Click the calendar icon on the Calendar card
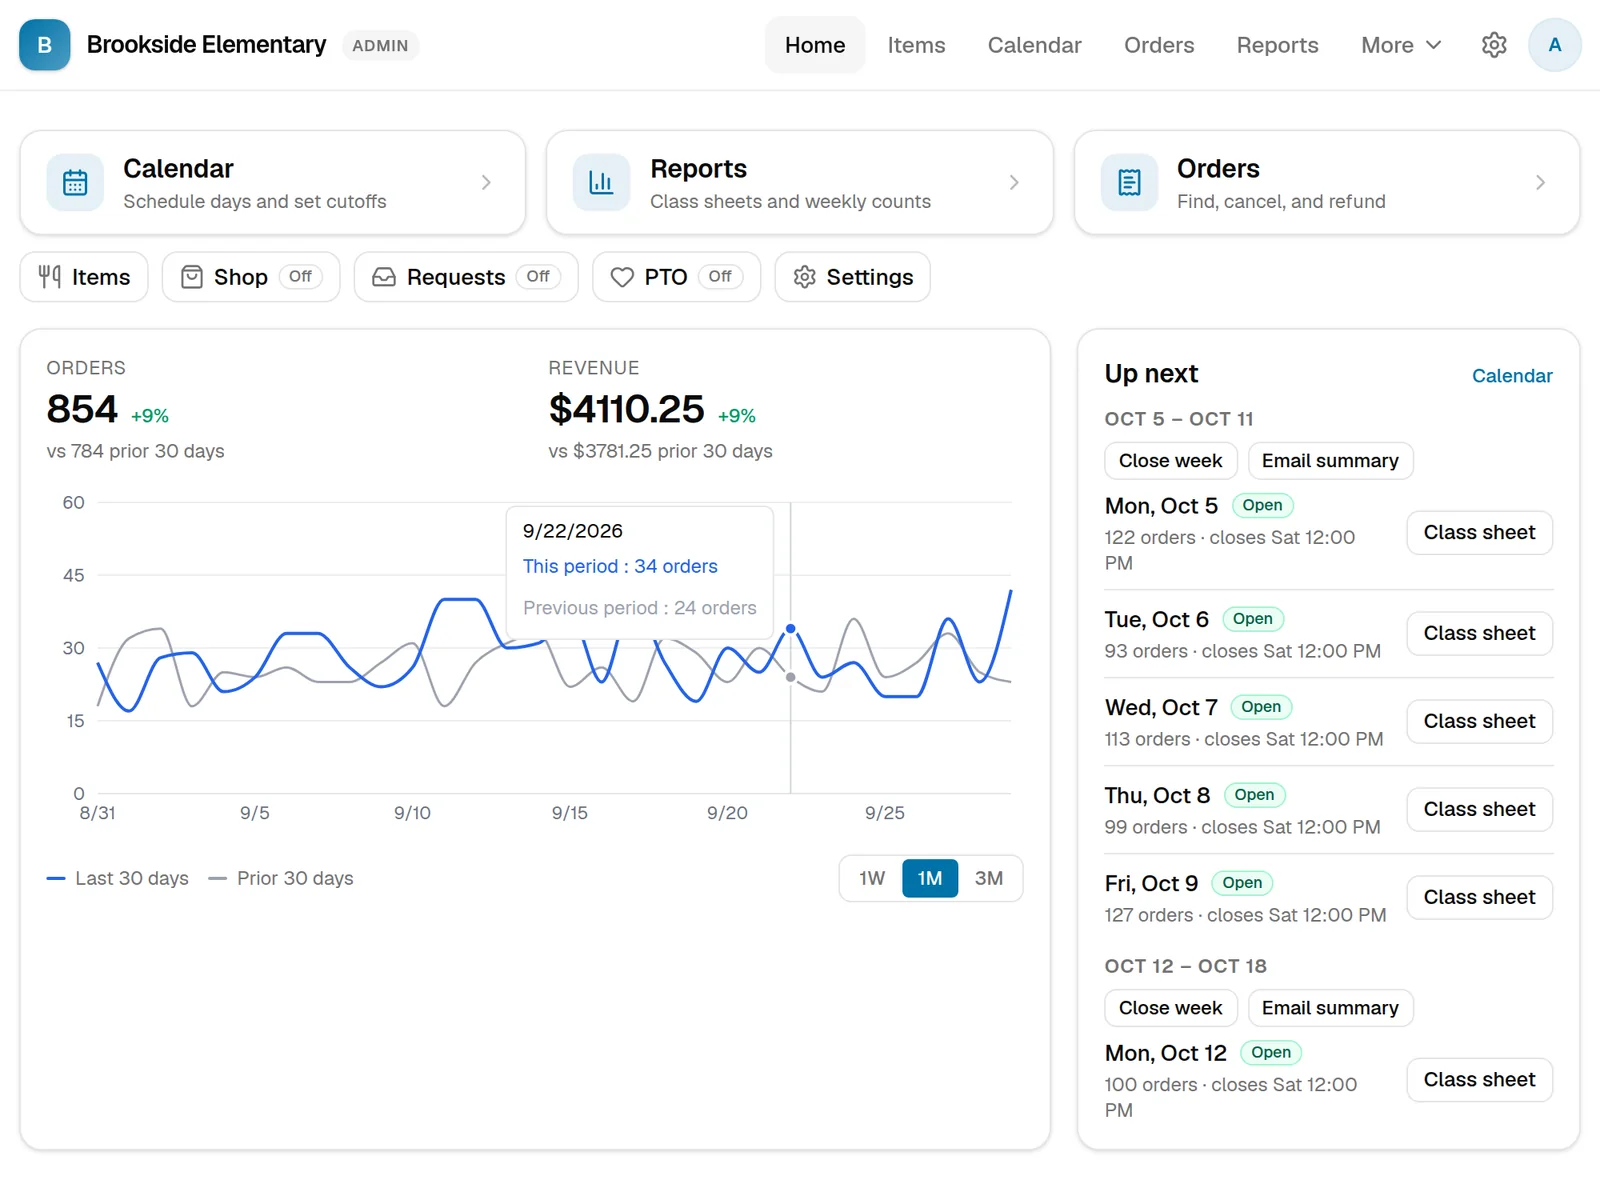 click(75, 183)
